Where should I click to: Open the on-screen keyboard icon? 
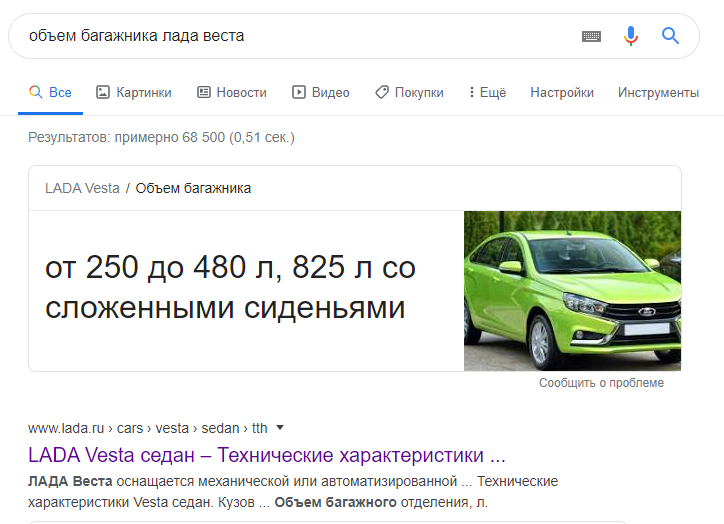coord(591,36)
